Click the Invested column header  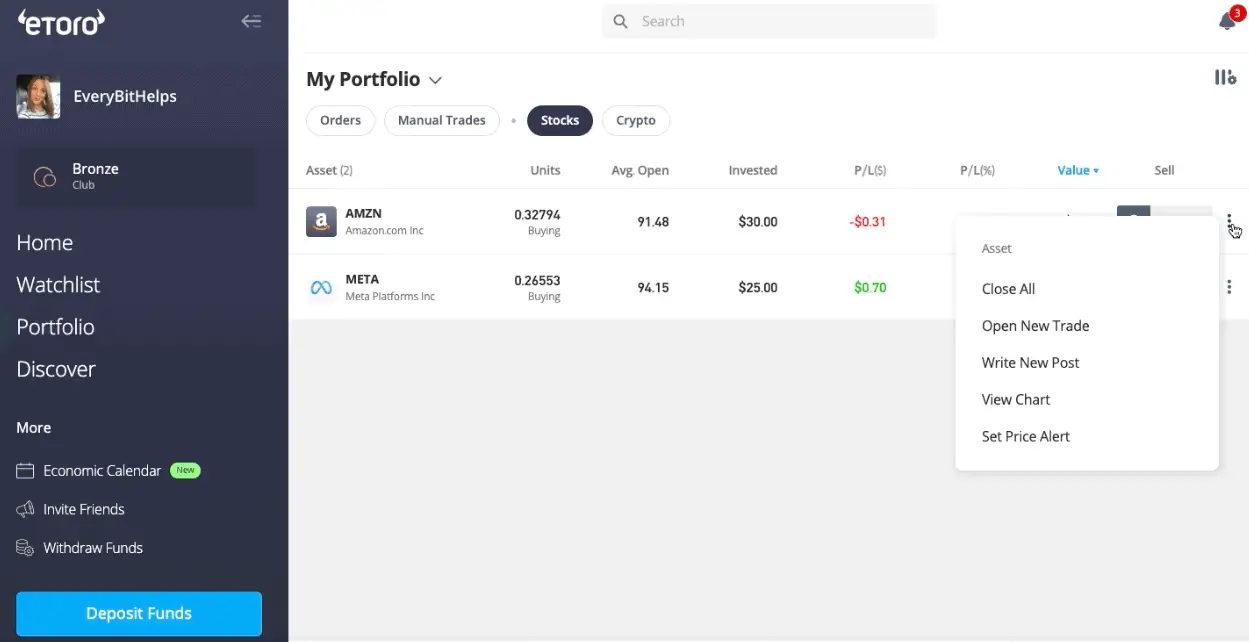point(753,170)
